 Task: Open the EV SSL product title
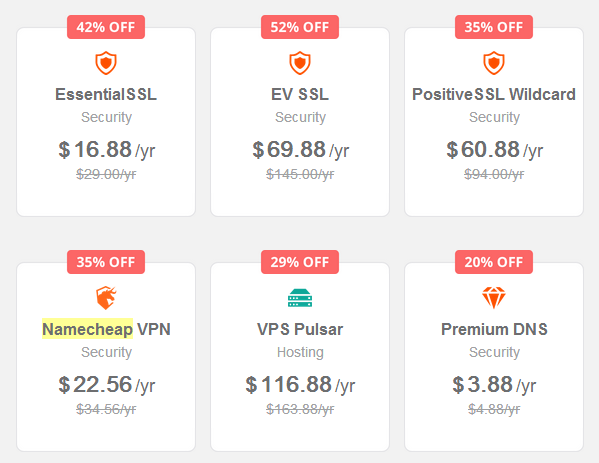coord(300,94)
